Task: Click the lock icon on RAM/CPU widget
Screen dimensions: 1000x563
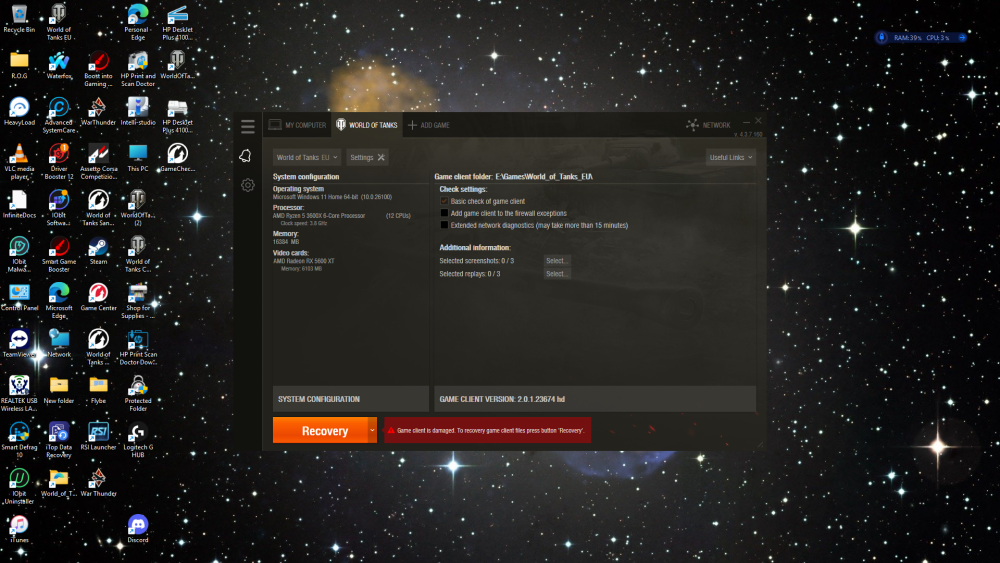Action: 882,38
